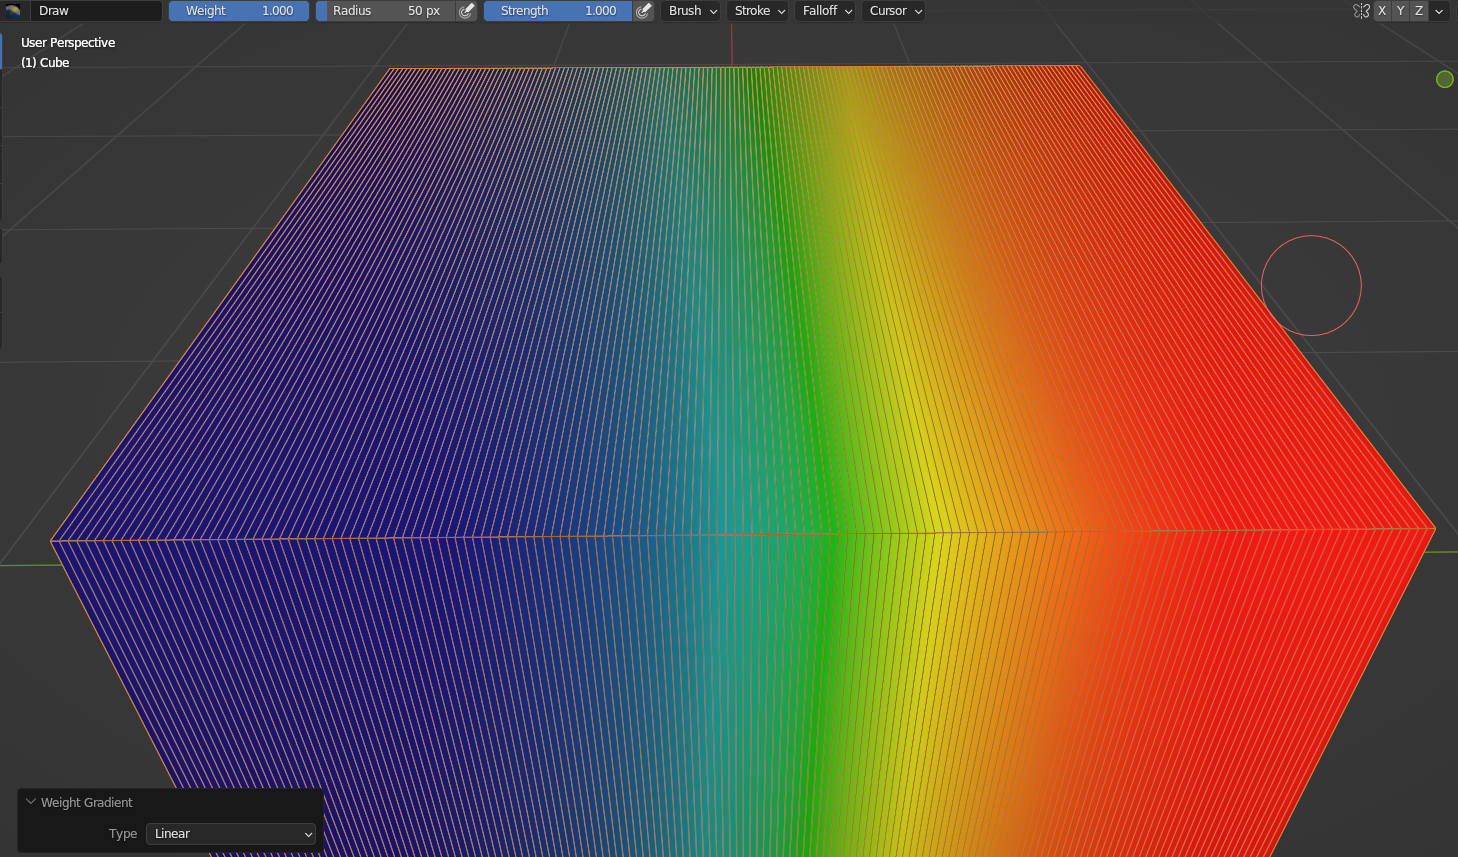
Task: Click the Draw brush preview icon
Action: (14, 11)
